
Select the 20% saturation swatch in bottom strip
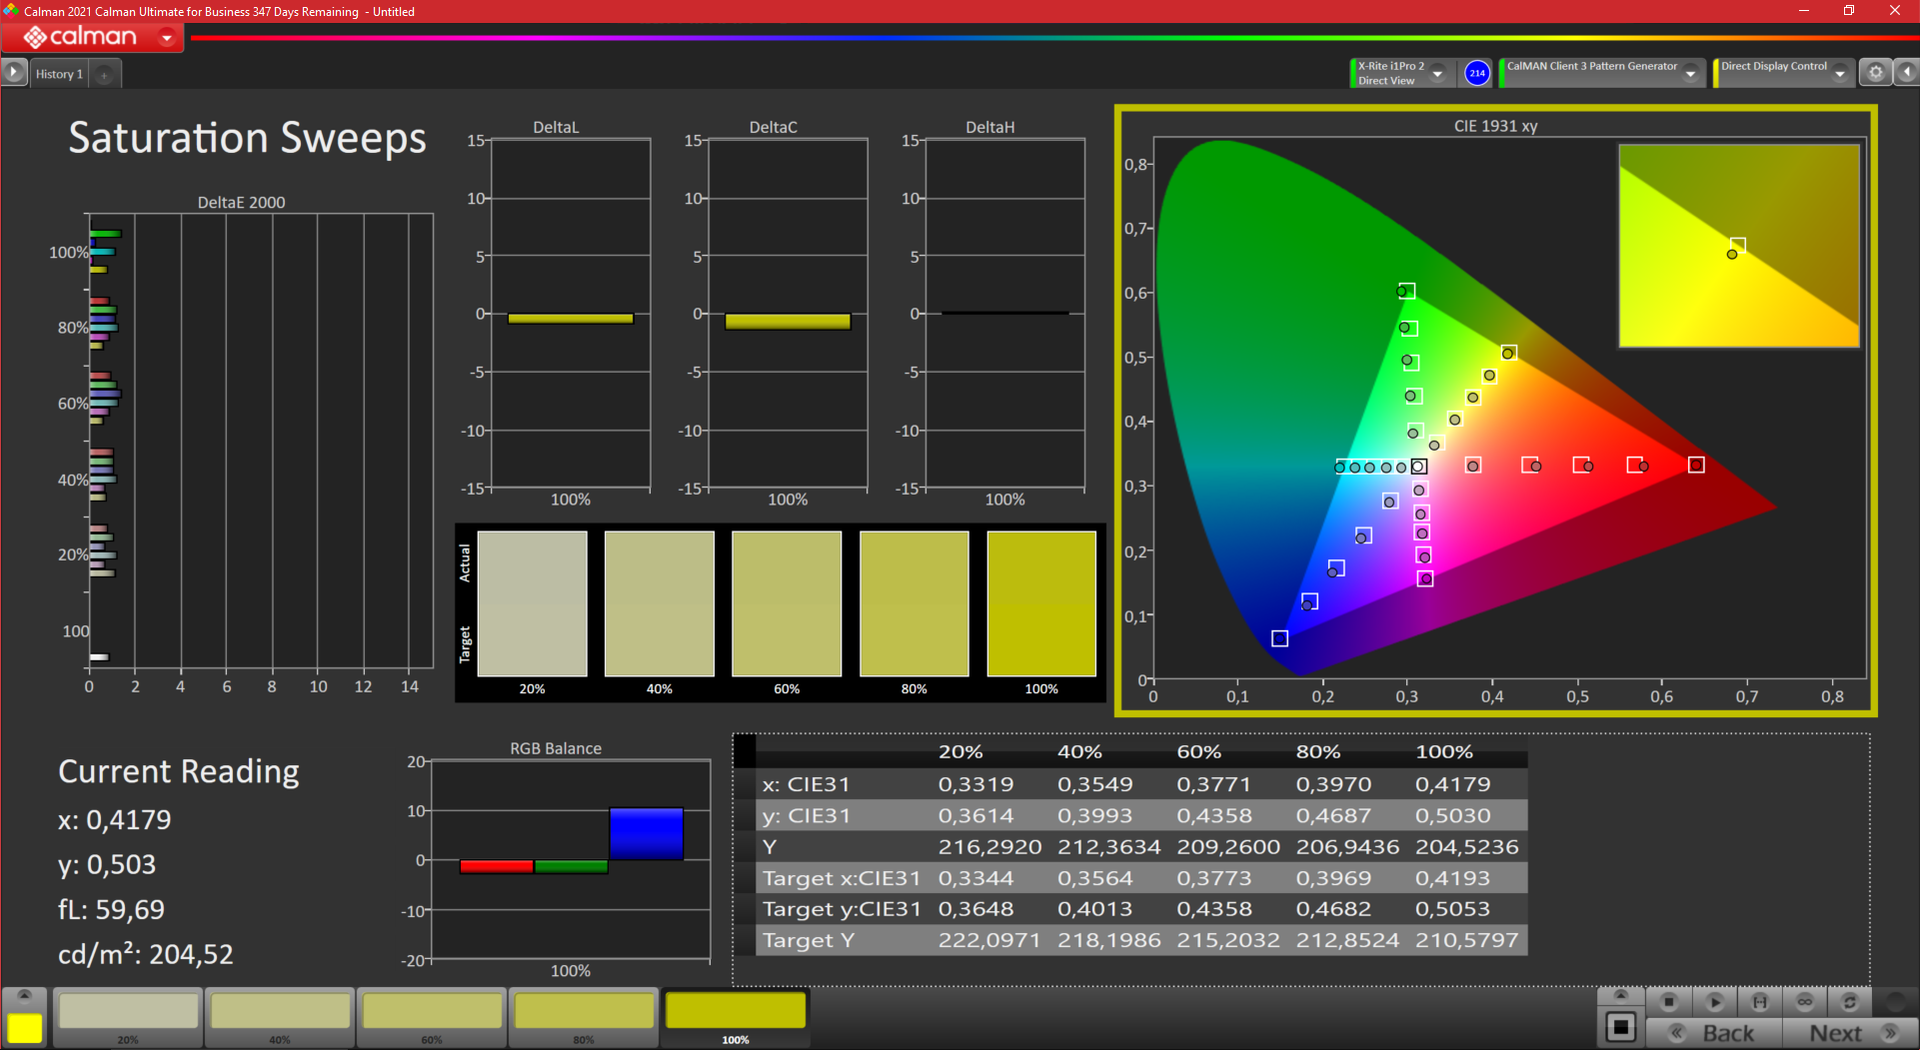click(128, 1012)
